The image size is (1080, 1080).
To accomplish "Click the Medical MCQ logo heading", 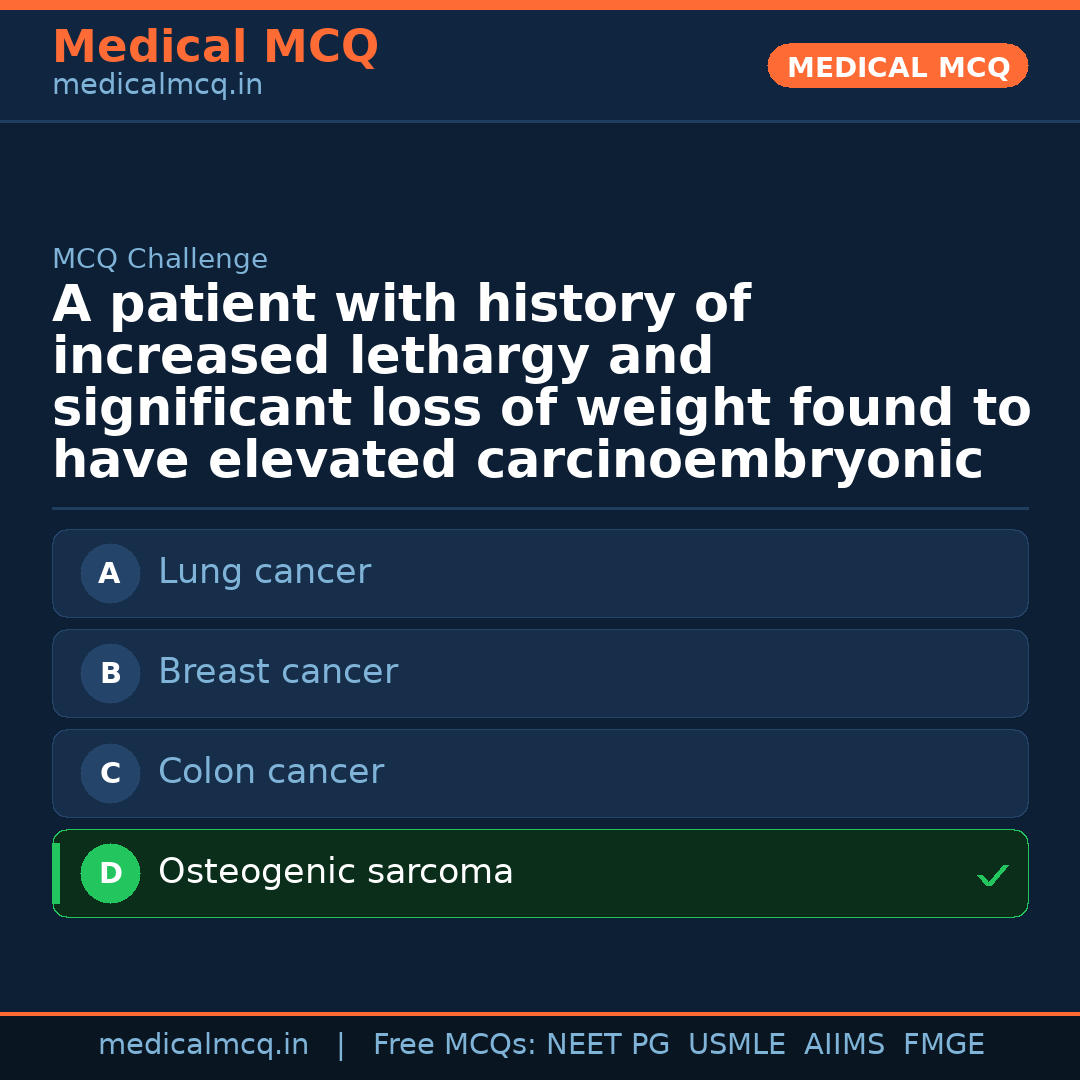I will [215, 46].
